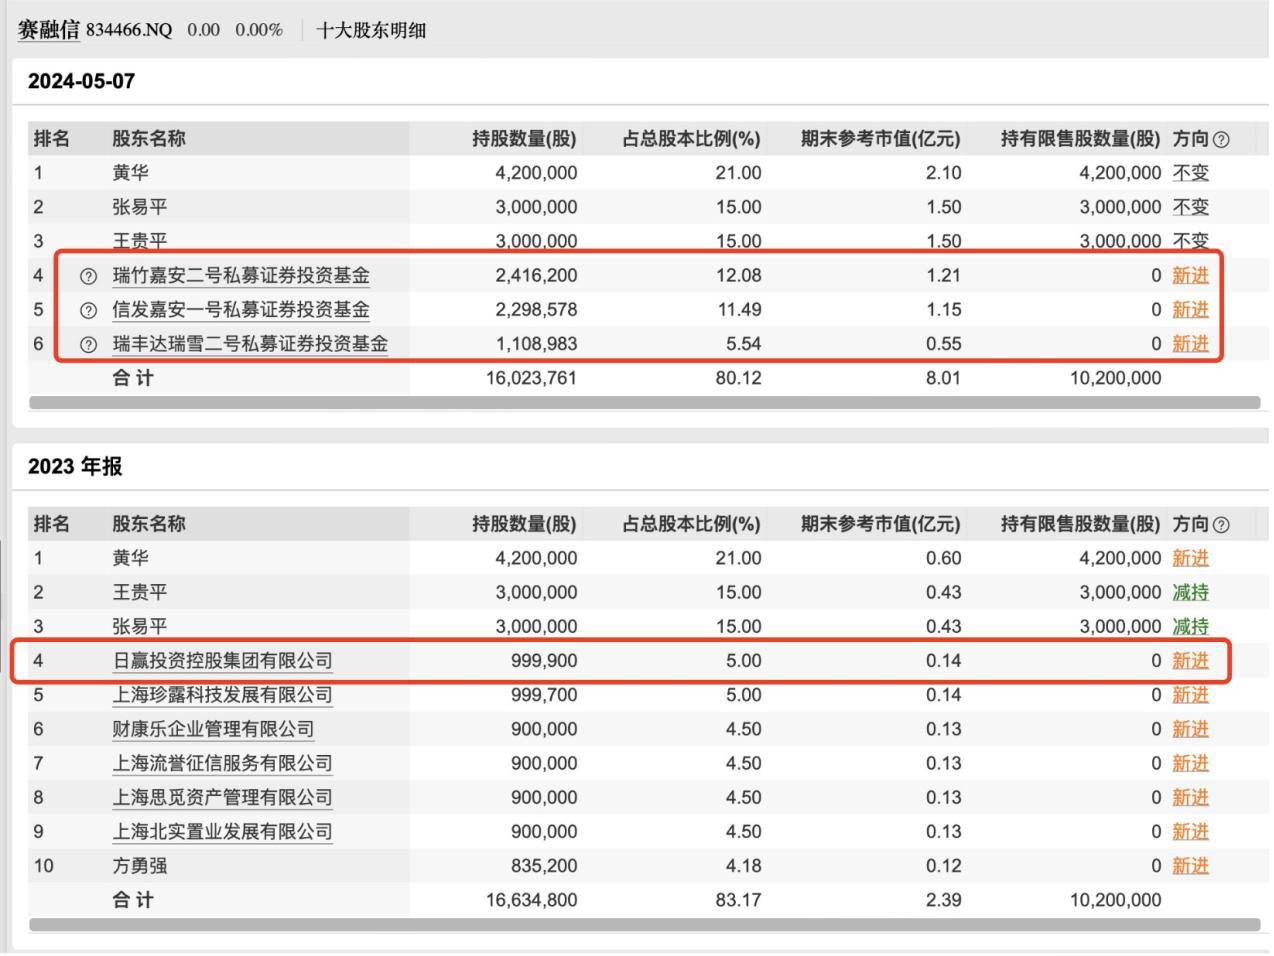Click 持股数量(股) header in 2024-05-07 table
The width and height of the screenshot is (1274, 956).
(525, 139)
